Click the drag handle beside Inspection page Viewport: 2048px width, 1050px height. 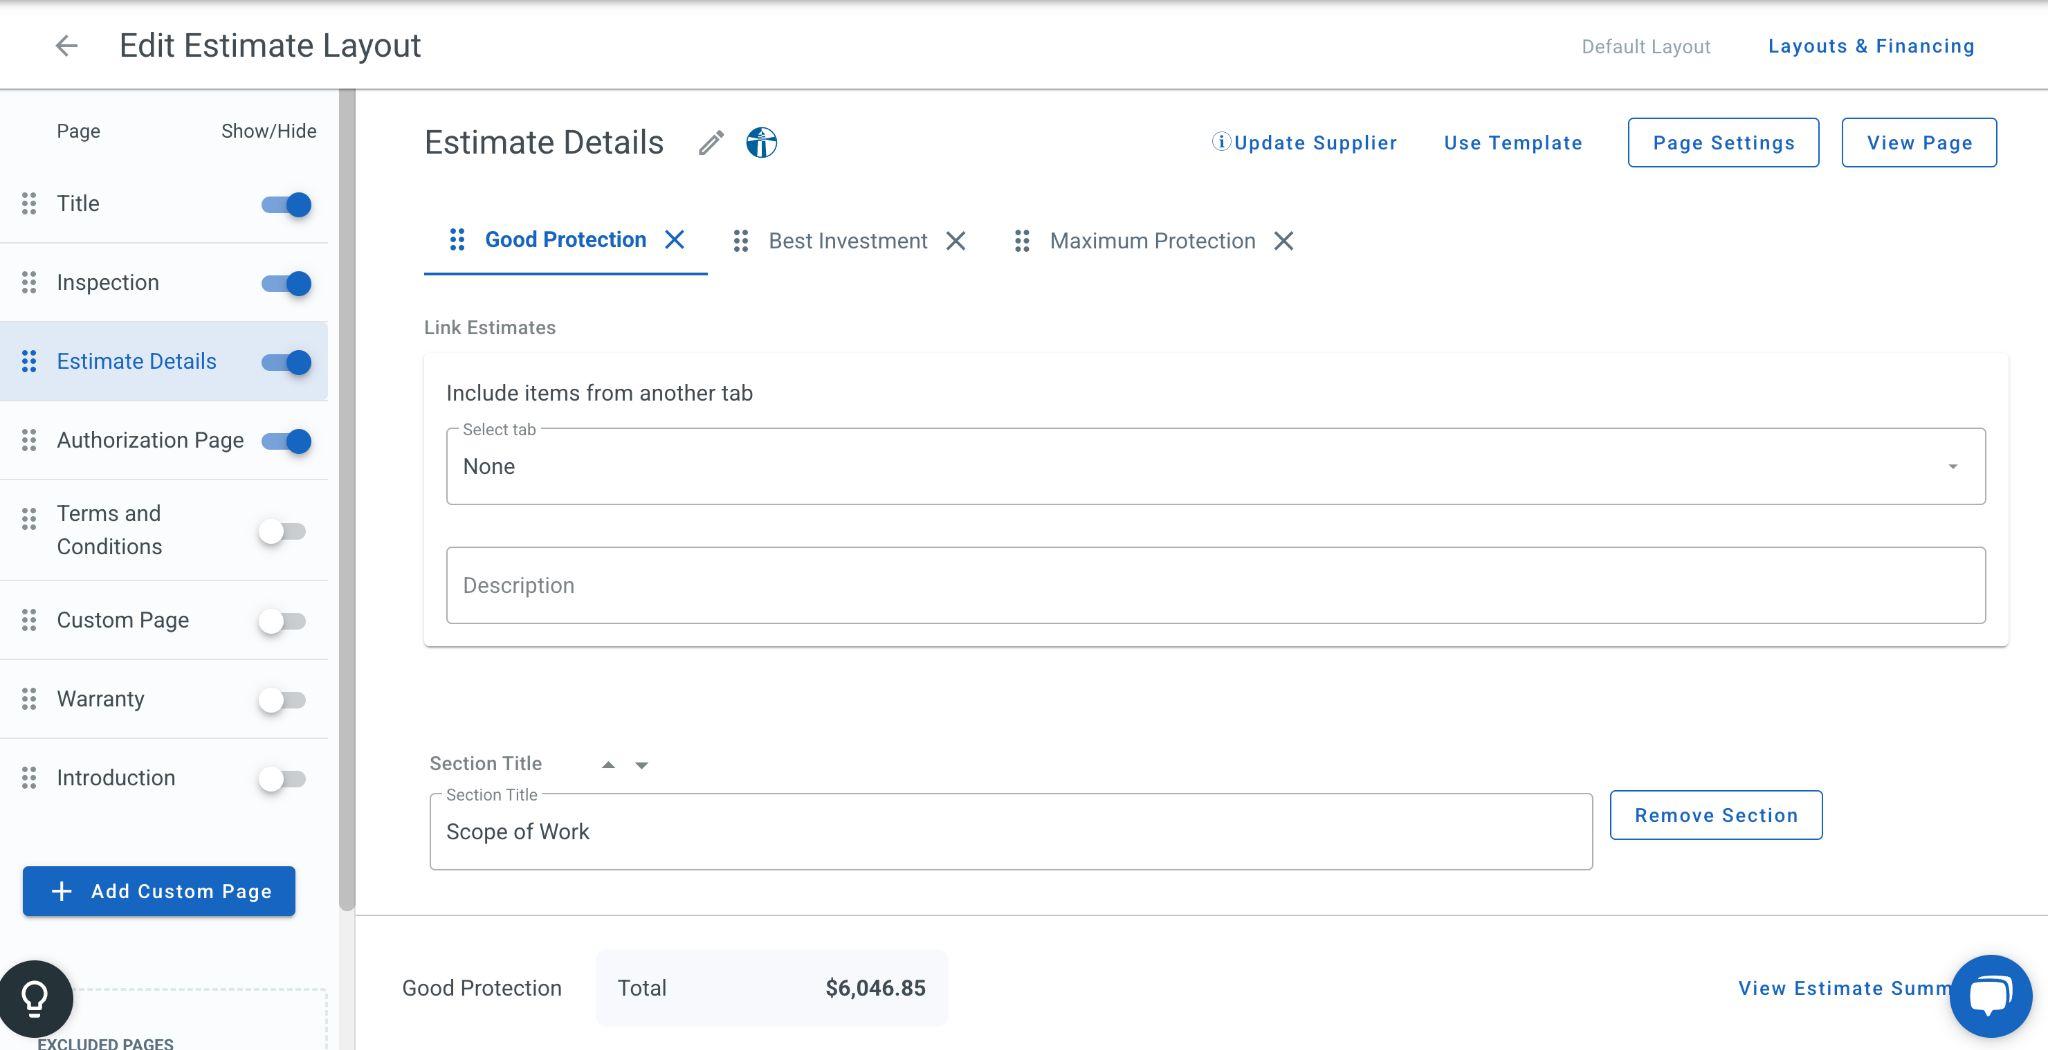(x=29, y=283)
